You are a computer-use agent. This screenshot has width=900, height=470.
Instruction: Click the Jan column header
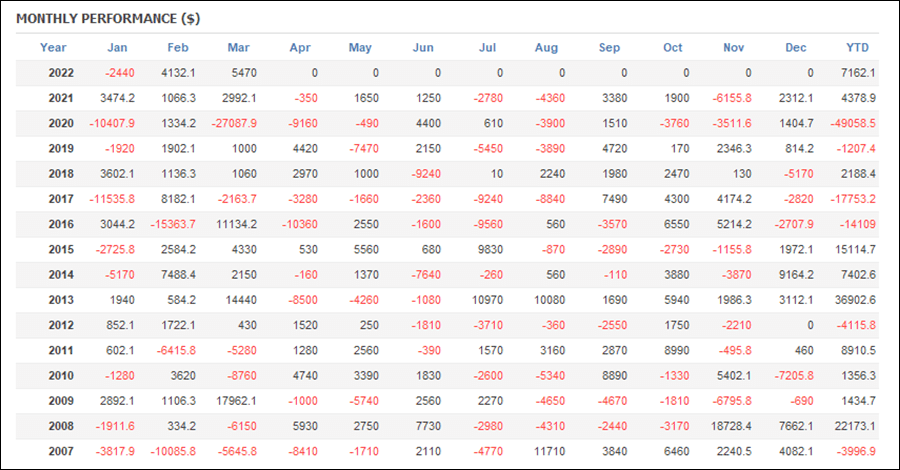117,48
